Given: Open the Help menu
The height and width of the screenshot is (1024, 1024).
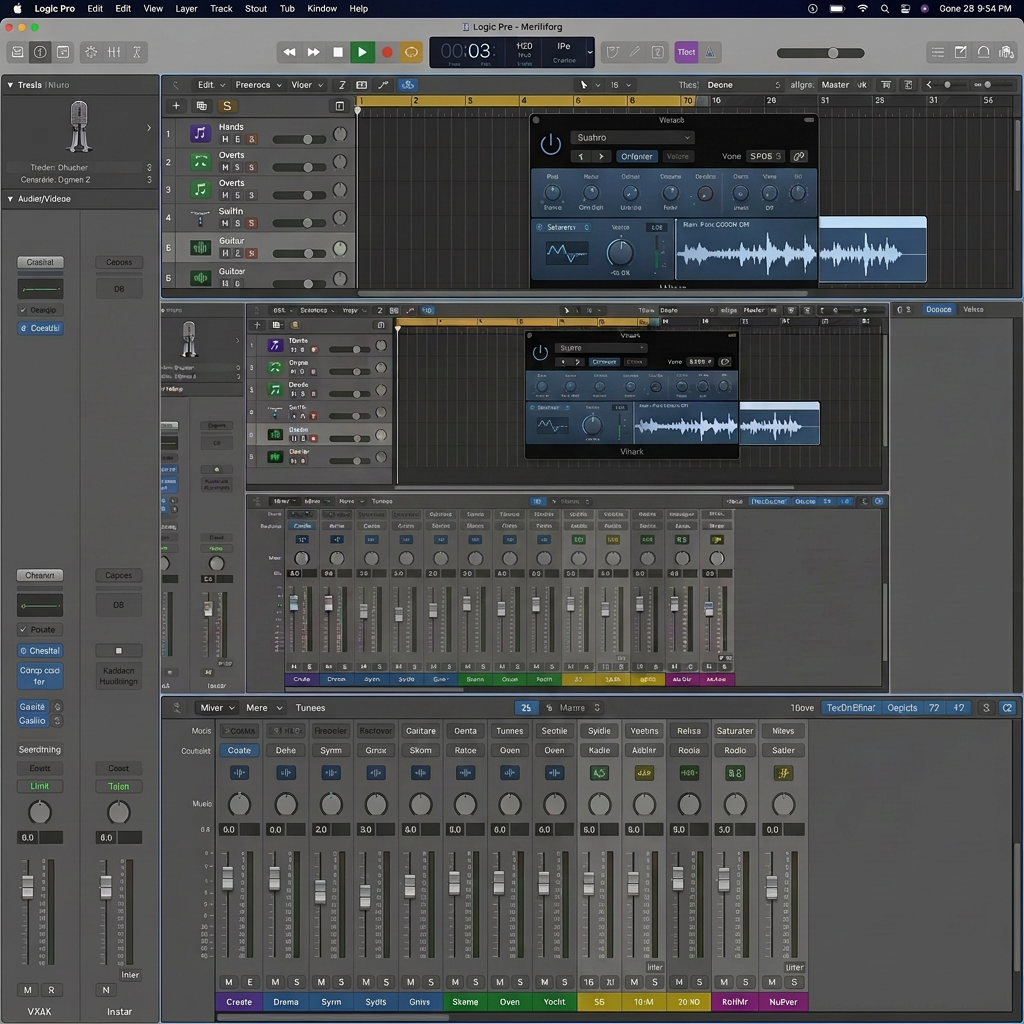Looking at the screenshot, I should pos(359,8).
